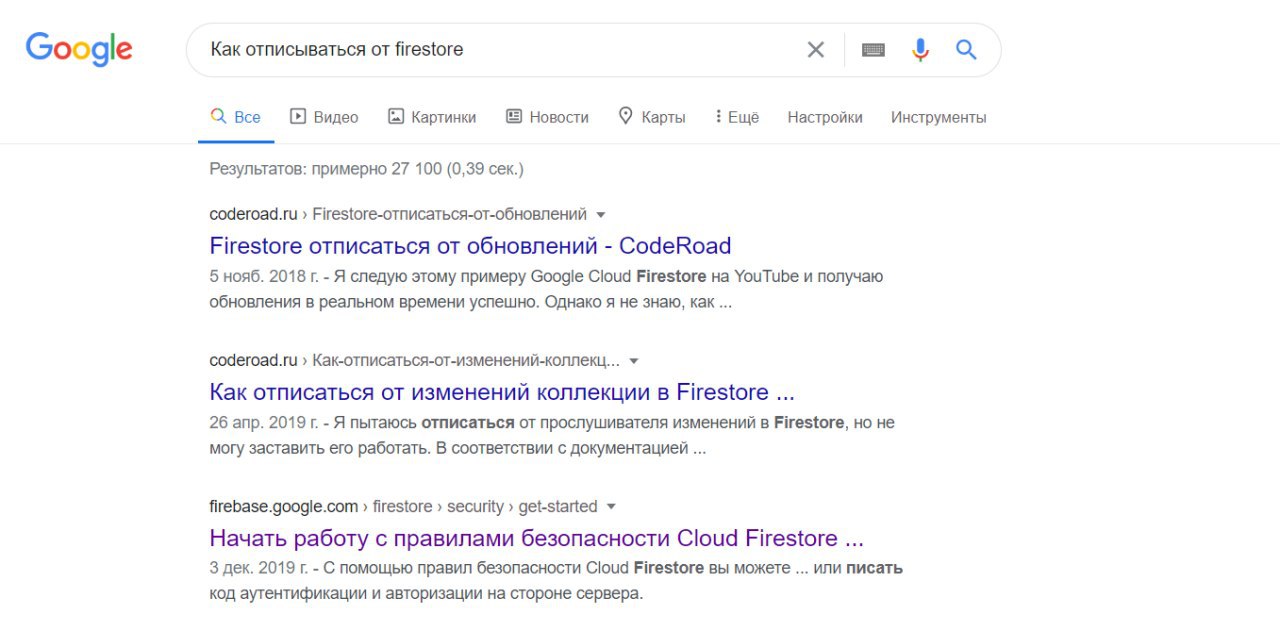This screenshot has width=1280, height=631.
Task: Switch to the Карты tab
Action: pyautogui.click(x=652, y=117)
